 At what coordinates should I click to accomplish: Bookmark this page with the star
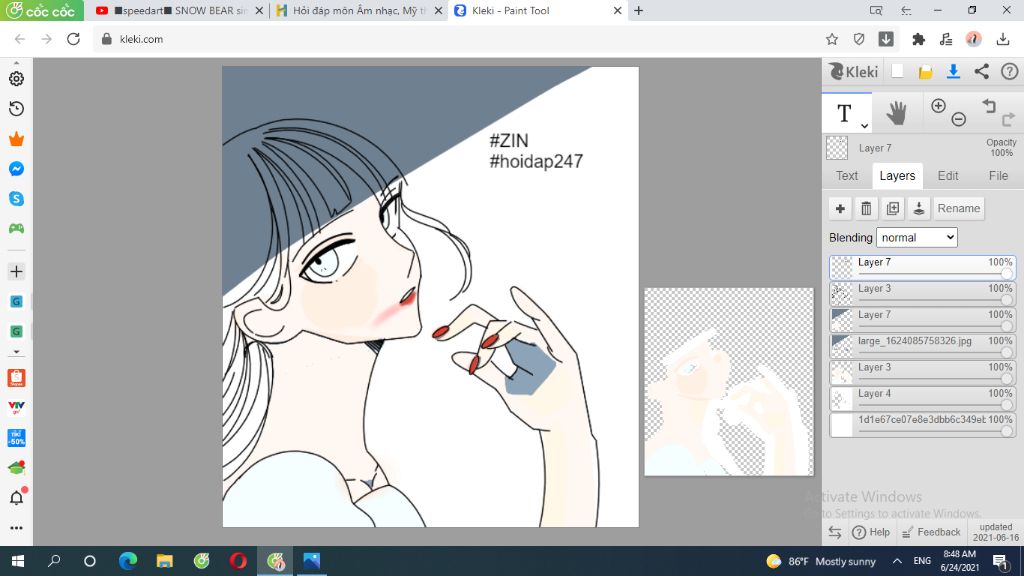click(831, 39)
